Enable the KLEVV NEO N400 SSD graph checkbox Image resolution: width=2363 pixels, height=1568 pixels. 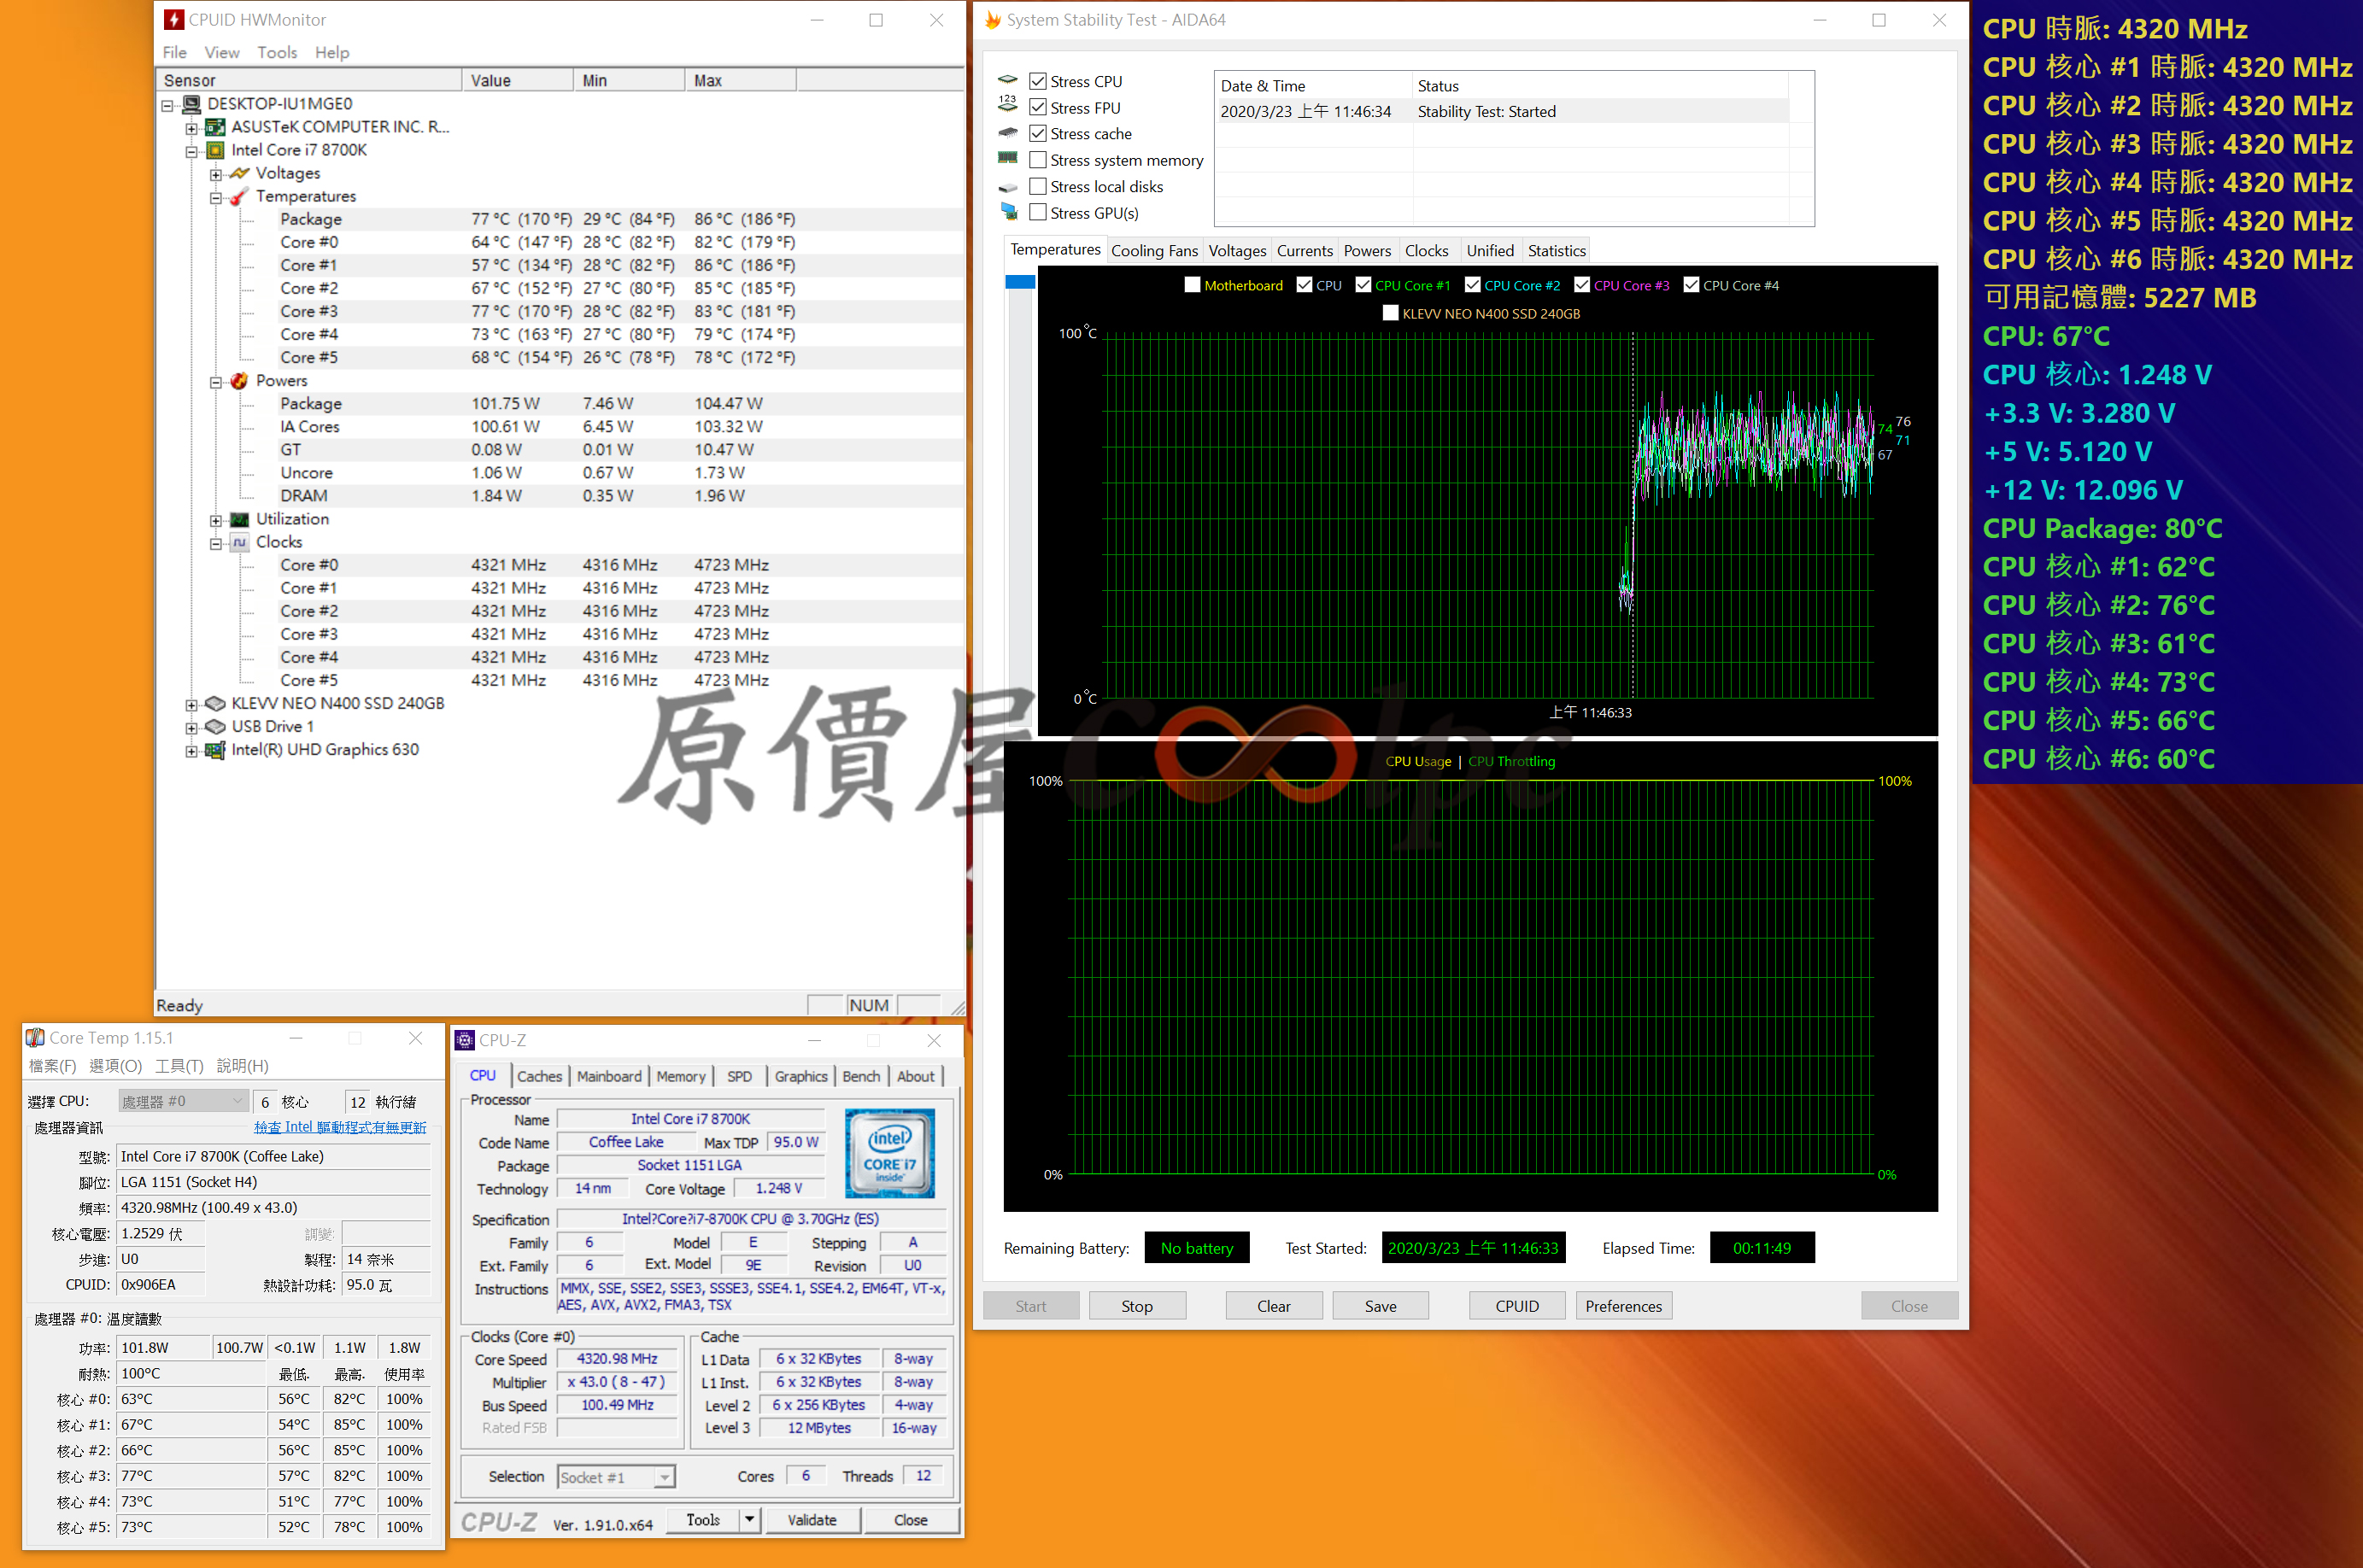1390,313
